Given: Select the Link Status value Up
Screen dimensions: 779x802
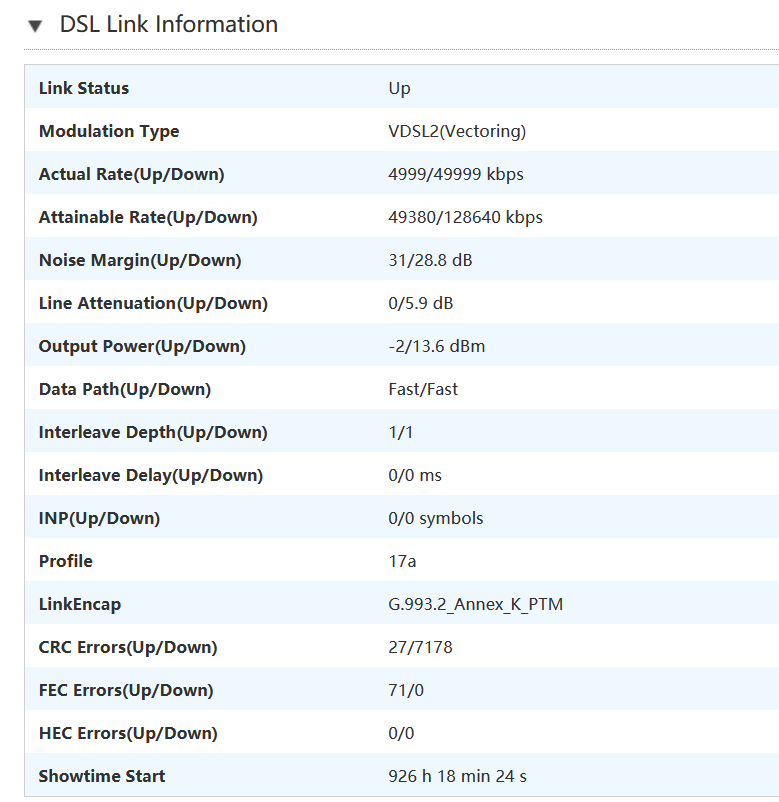Looking at the screenshot, I should [x=399, y=89].
